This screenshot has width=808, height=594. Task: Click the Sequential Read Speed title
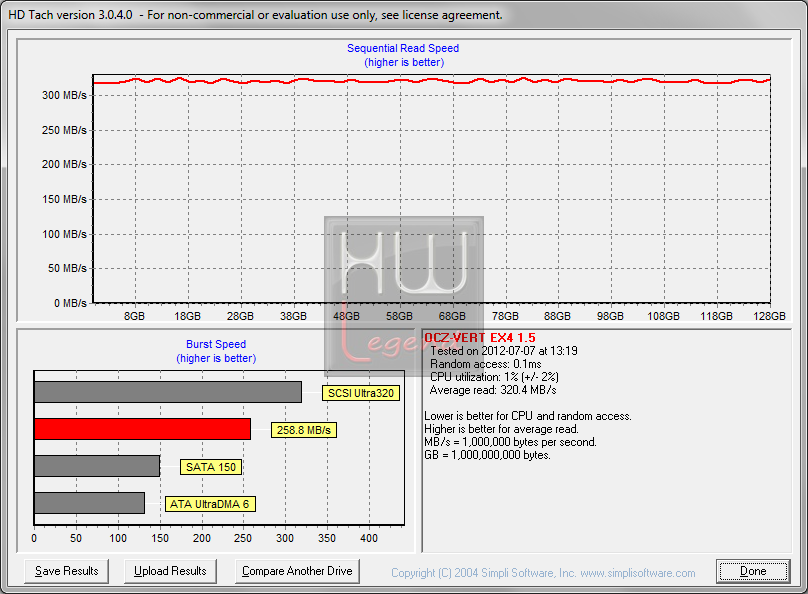coord(403,48)
